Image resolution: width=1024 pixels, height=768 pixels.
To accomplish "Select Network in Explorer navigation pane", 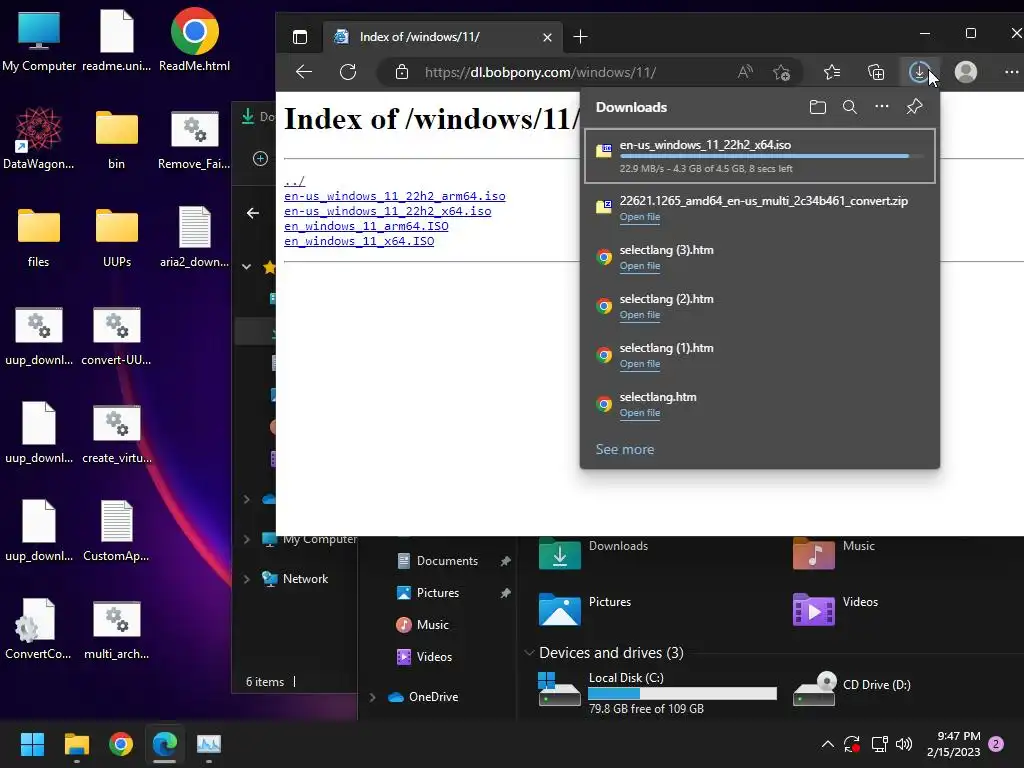I will (306, 579).
